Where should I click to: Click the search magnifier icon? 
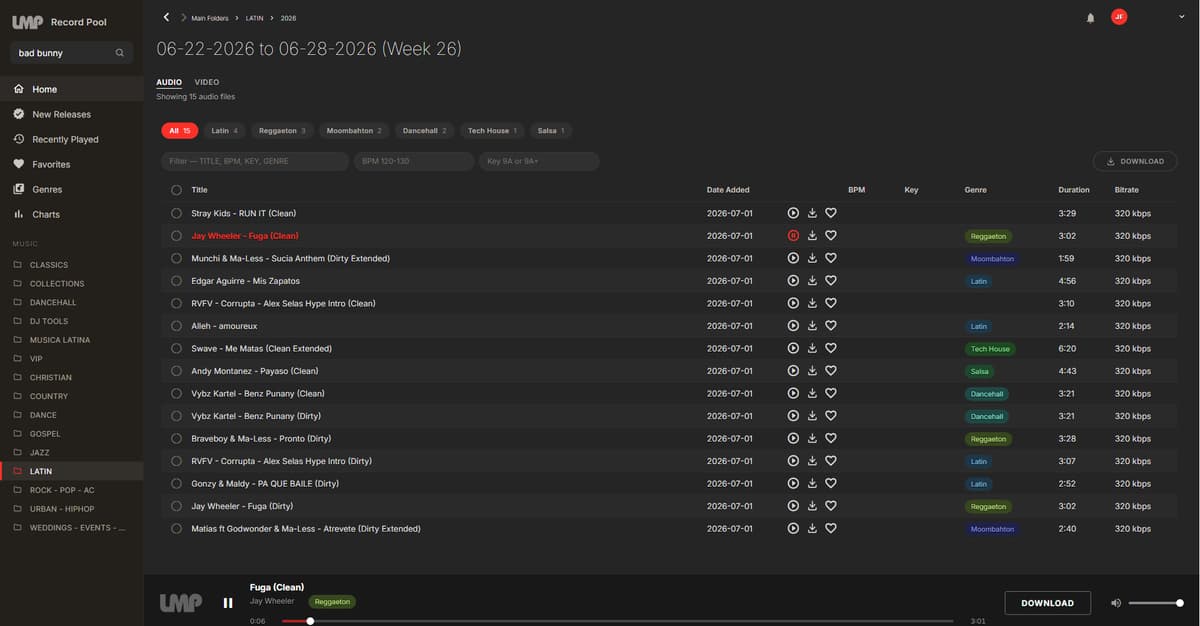pyautogui.click(x=120, y=53)
